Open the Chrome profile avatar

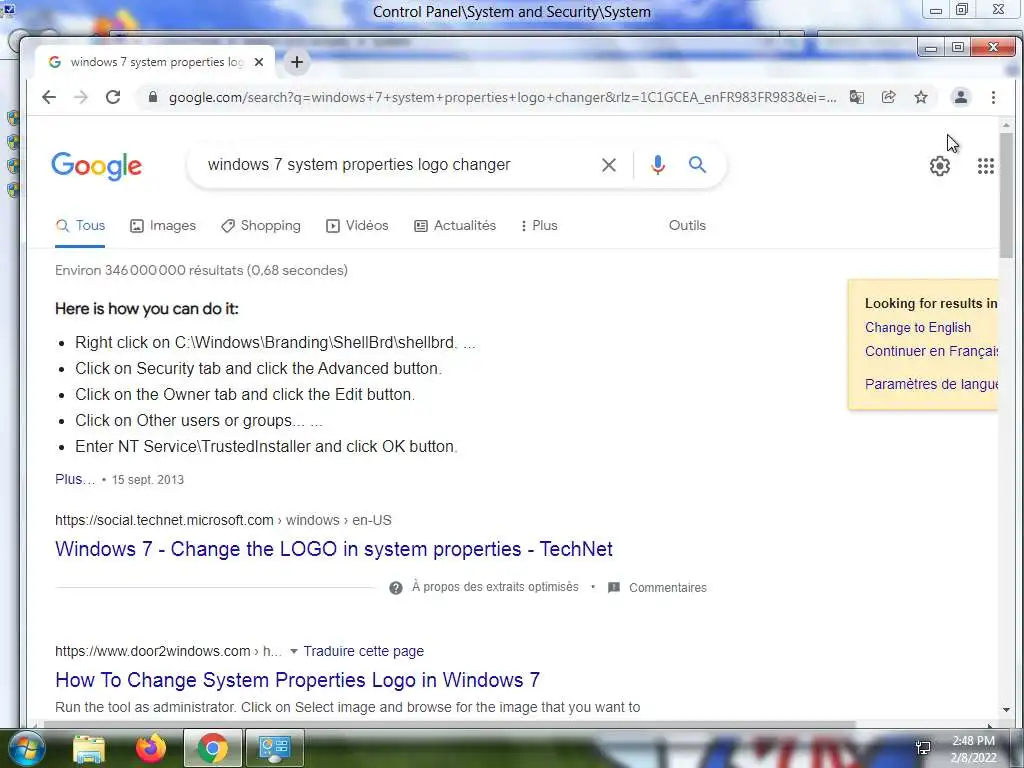[x=961, y=97]
